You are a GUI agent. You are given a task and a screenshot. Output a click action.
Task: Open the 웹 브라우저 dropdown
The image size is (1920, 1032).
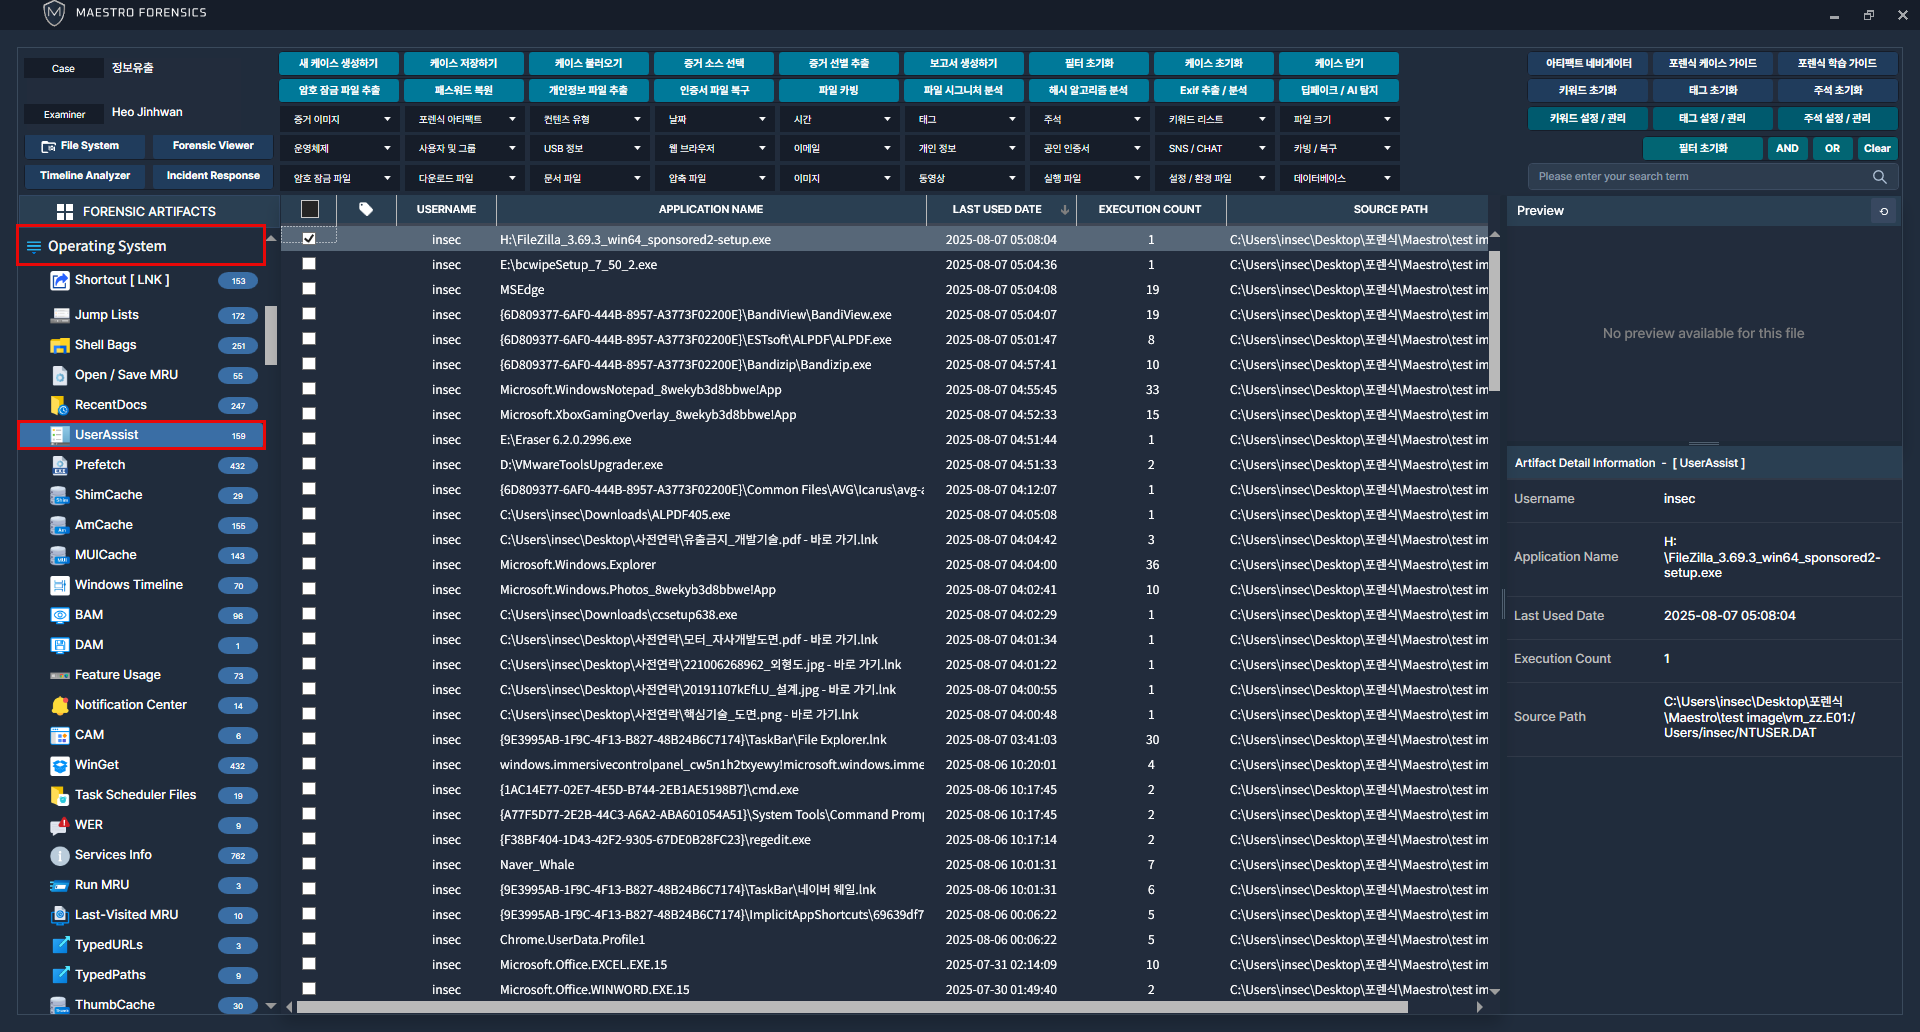[715, 149]
